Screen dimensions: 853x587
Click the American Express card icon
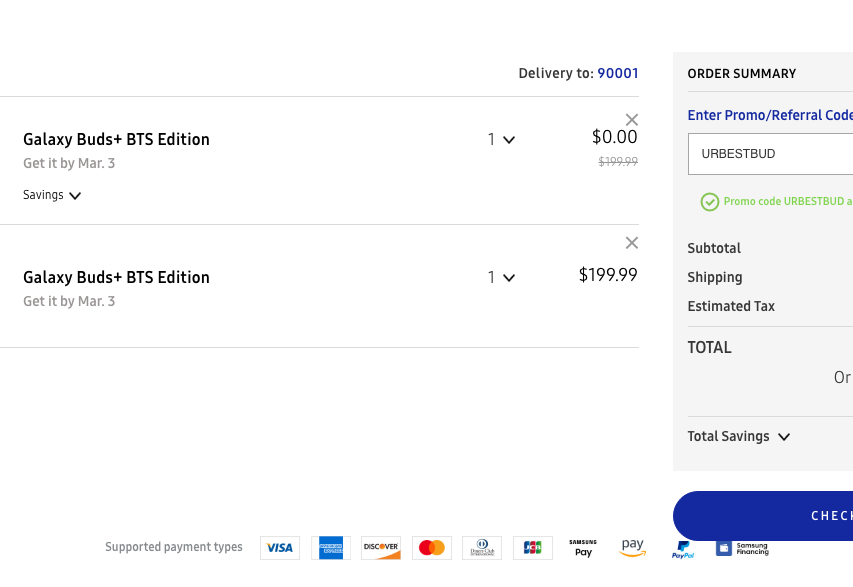(330, 548)
